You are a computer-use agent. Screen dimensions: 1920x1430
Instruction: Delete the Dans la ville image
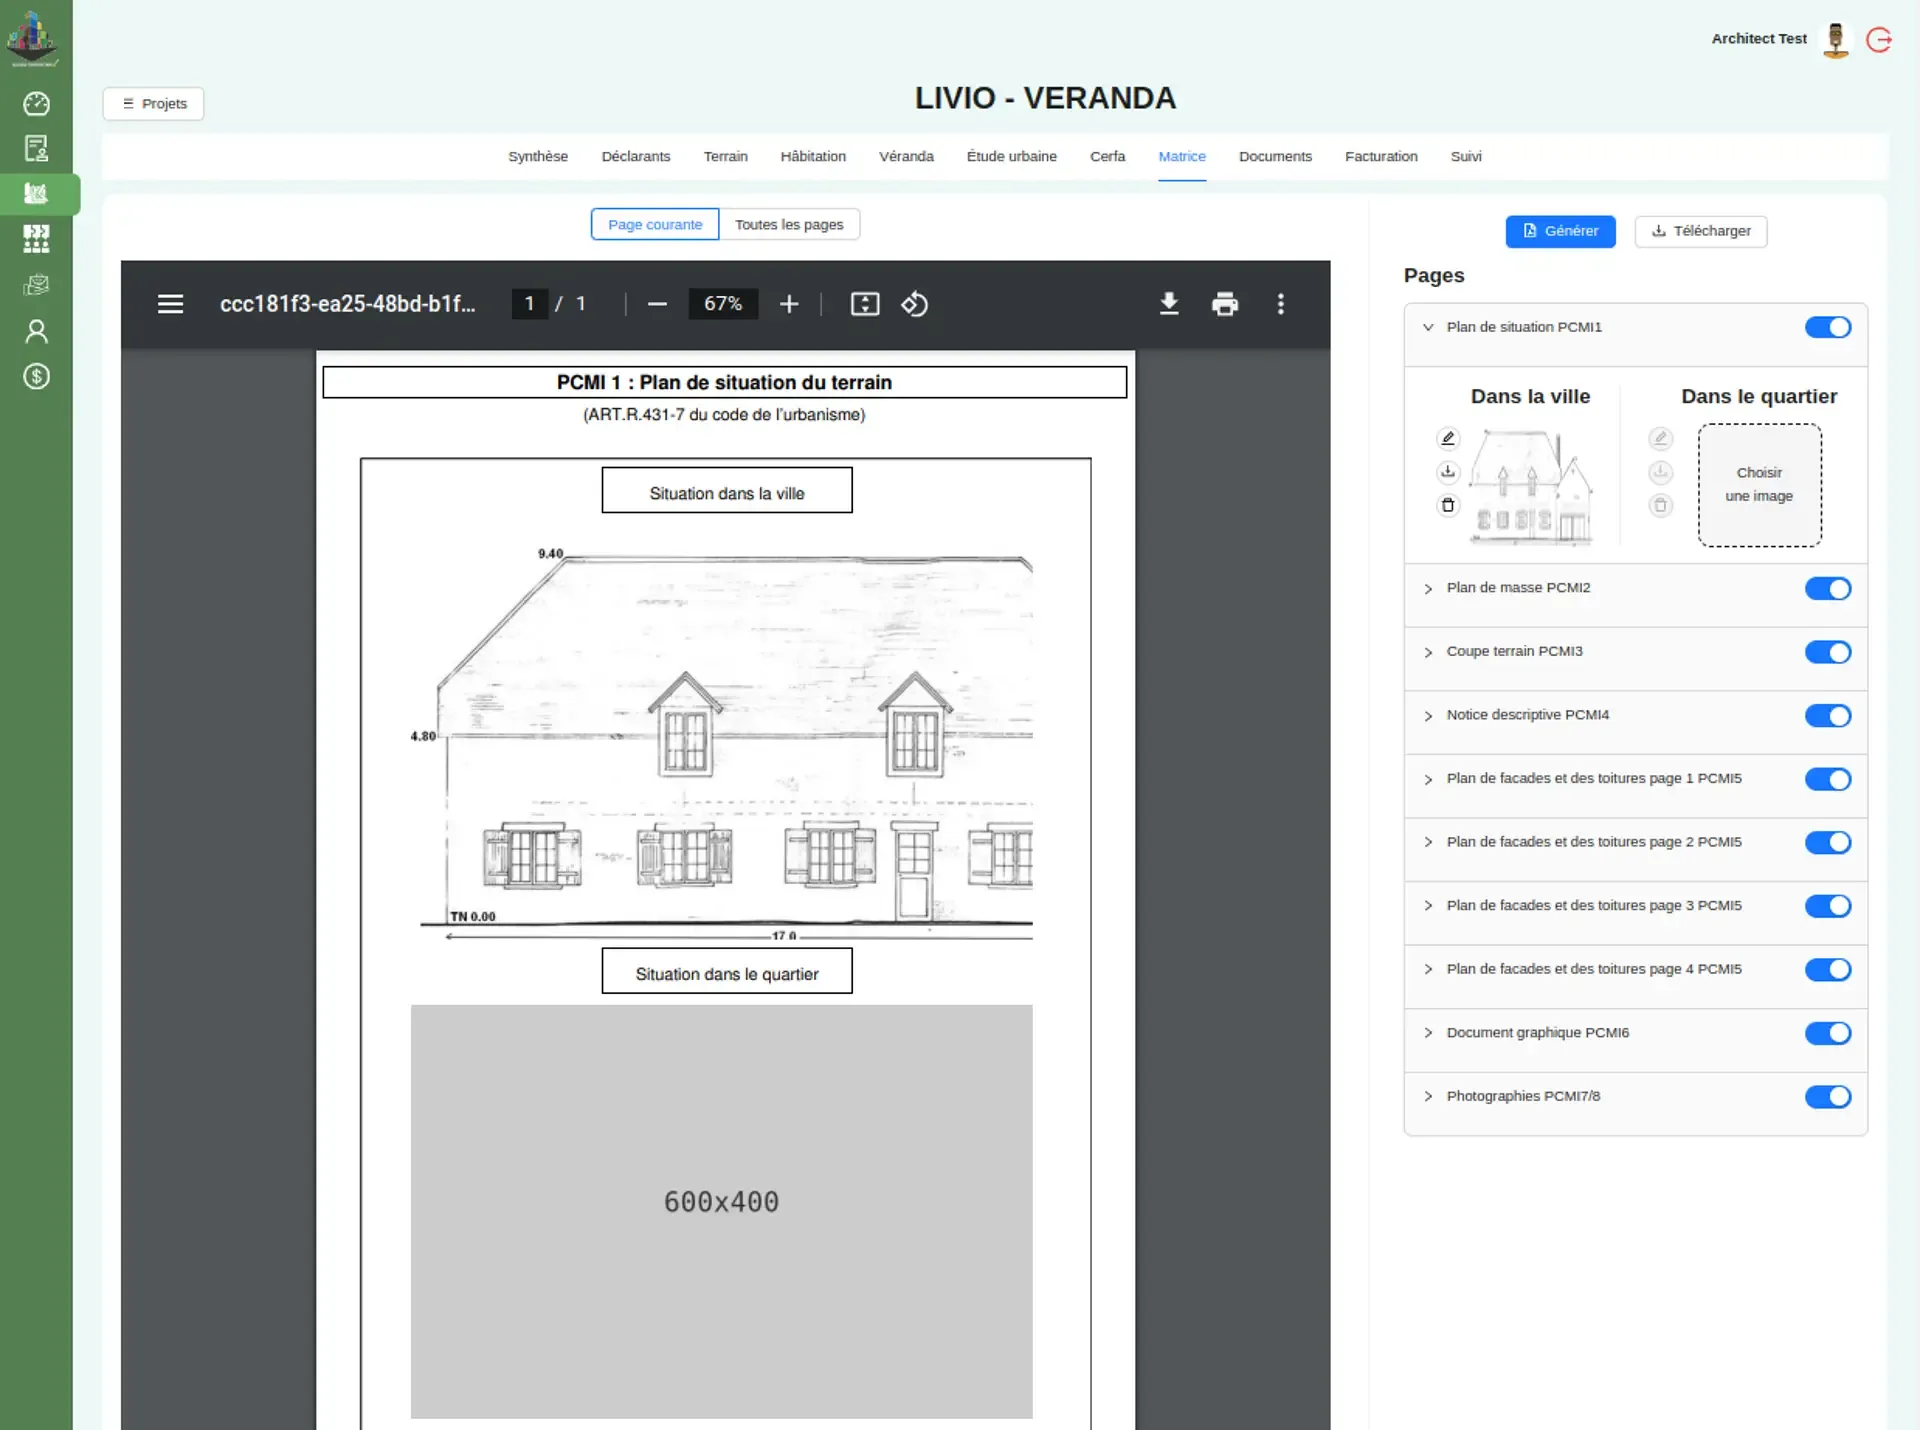coord(1448,505)
